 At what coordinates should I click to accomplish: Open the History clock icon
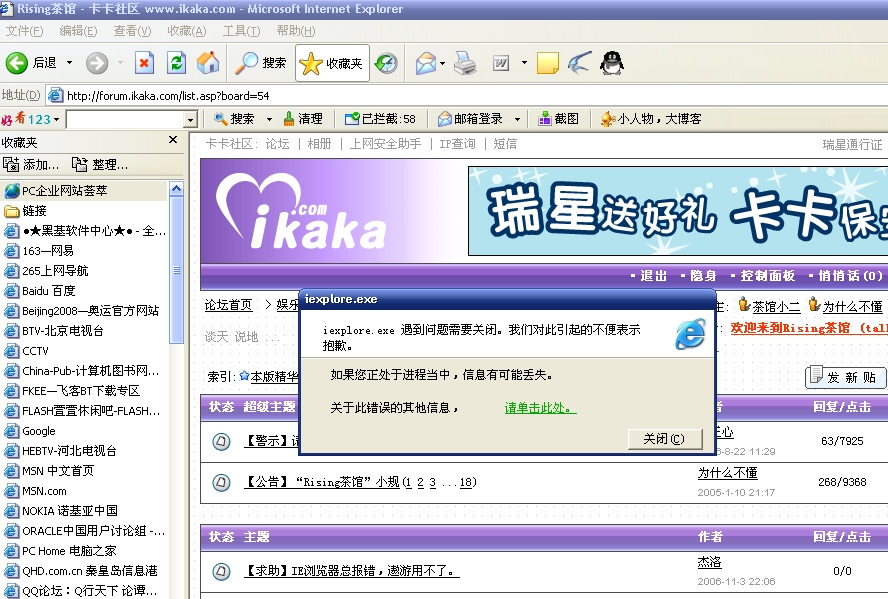click(386, 63)
